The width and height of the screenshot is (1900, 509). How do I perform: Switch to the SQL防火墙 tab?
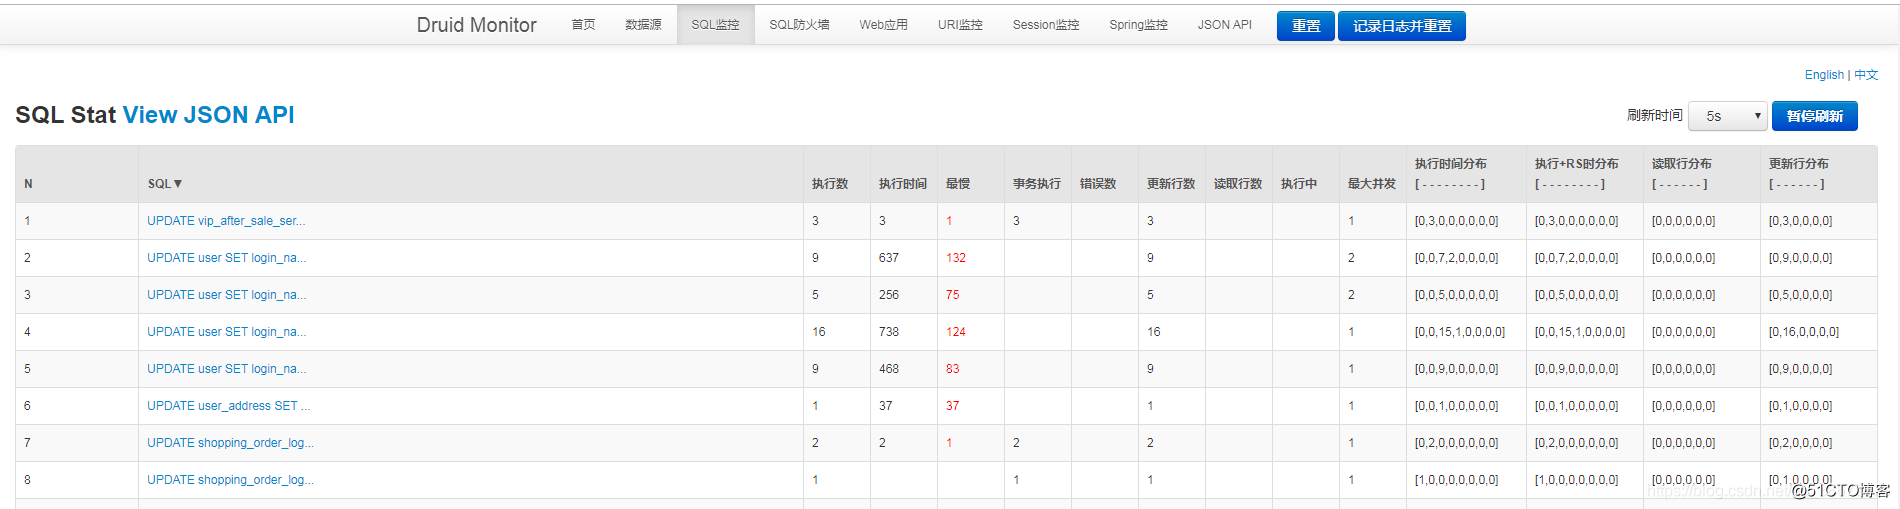[x=799, y=25]
